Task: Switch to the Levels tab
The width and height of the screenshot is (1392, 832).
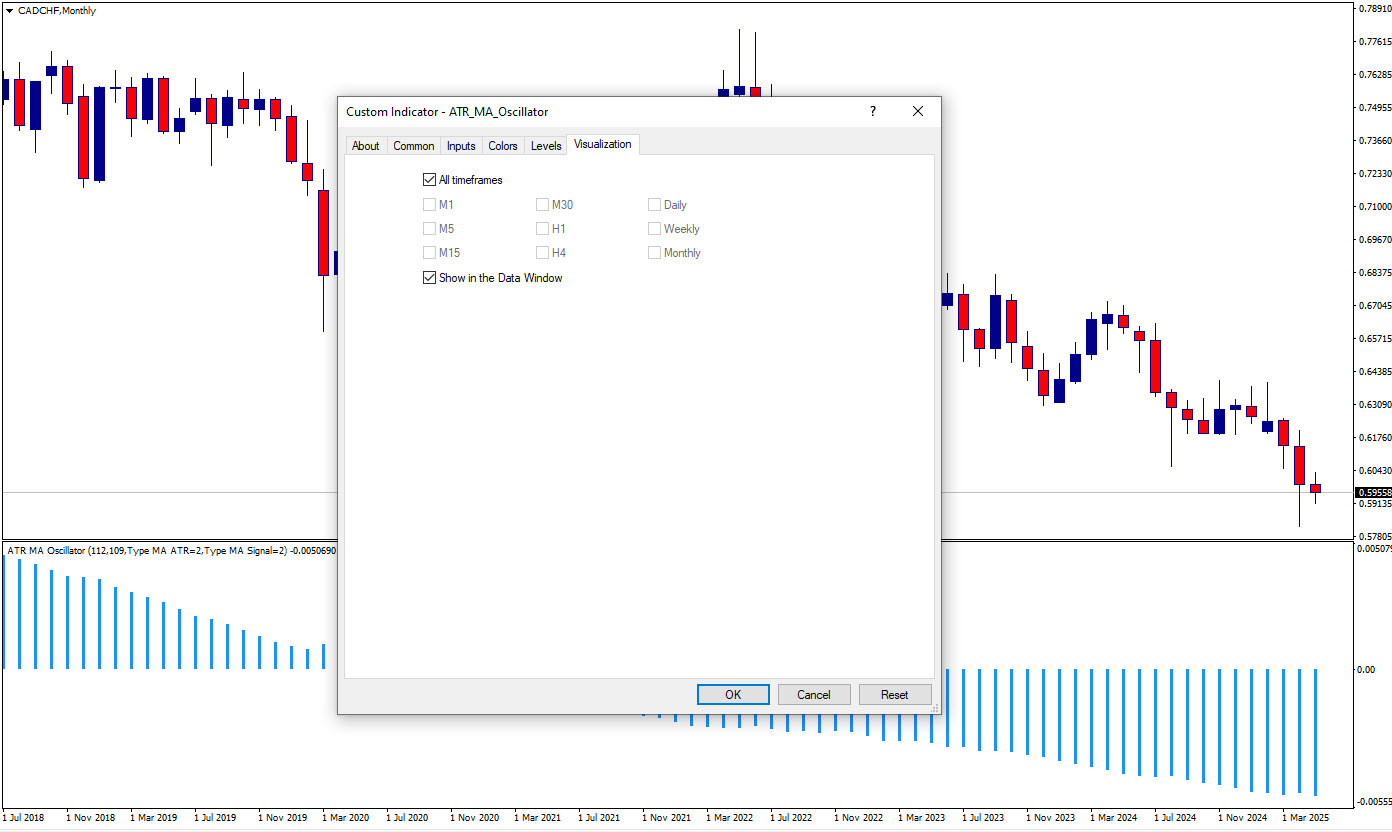Action: 546,146
